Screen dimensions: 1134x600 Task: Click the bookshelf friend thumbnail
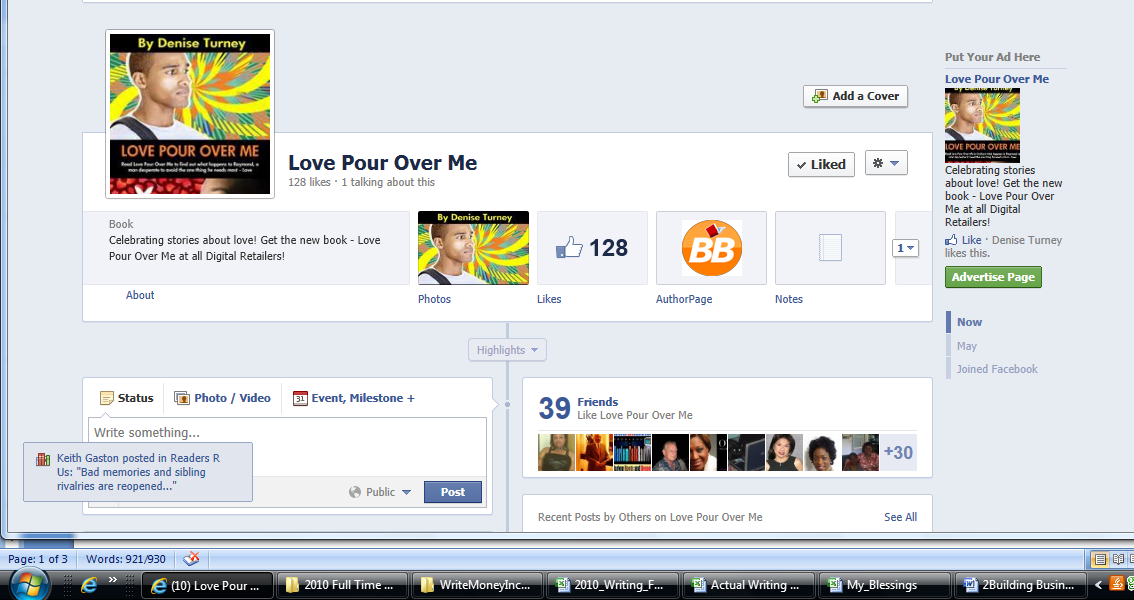632,453
